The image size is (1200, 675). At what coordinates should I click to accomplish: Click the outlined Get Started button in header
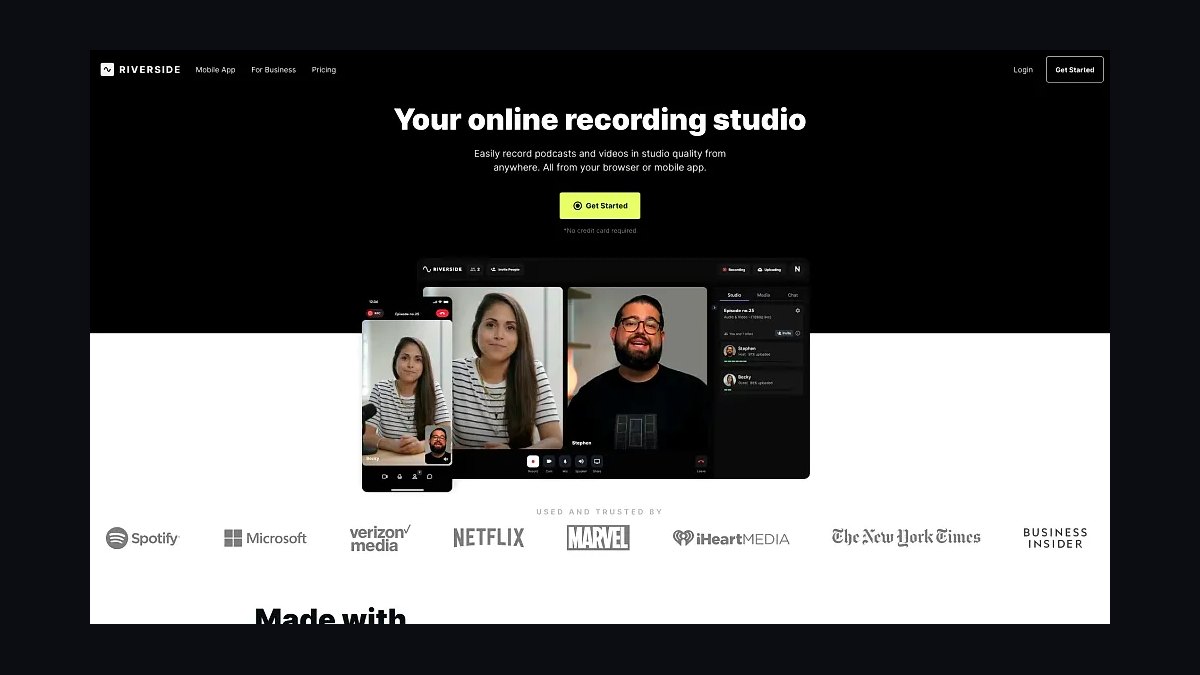1075,70
